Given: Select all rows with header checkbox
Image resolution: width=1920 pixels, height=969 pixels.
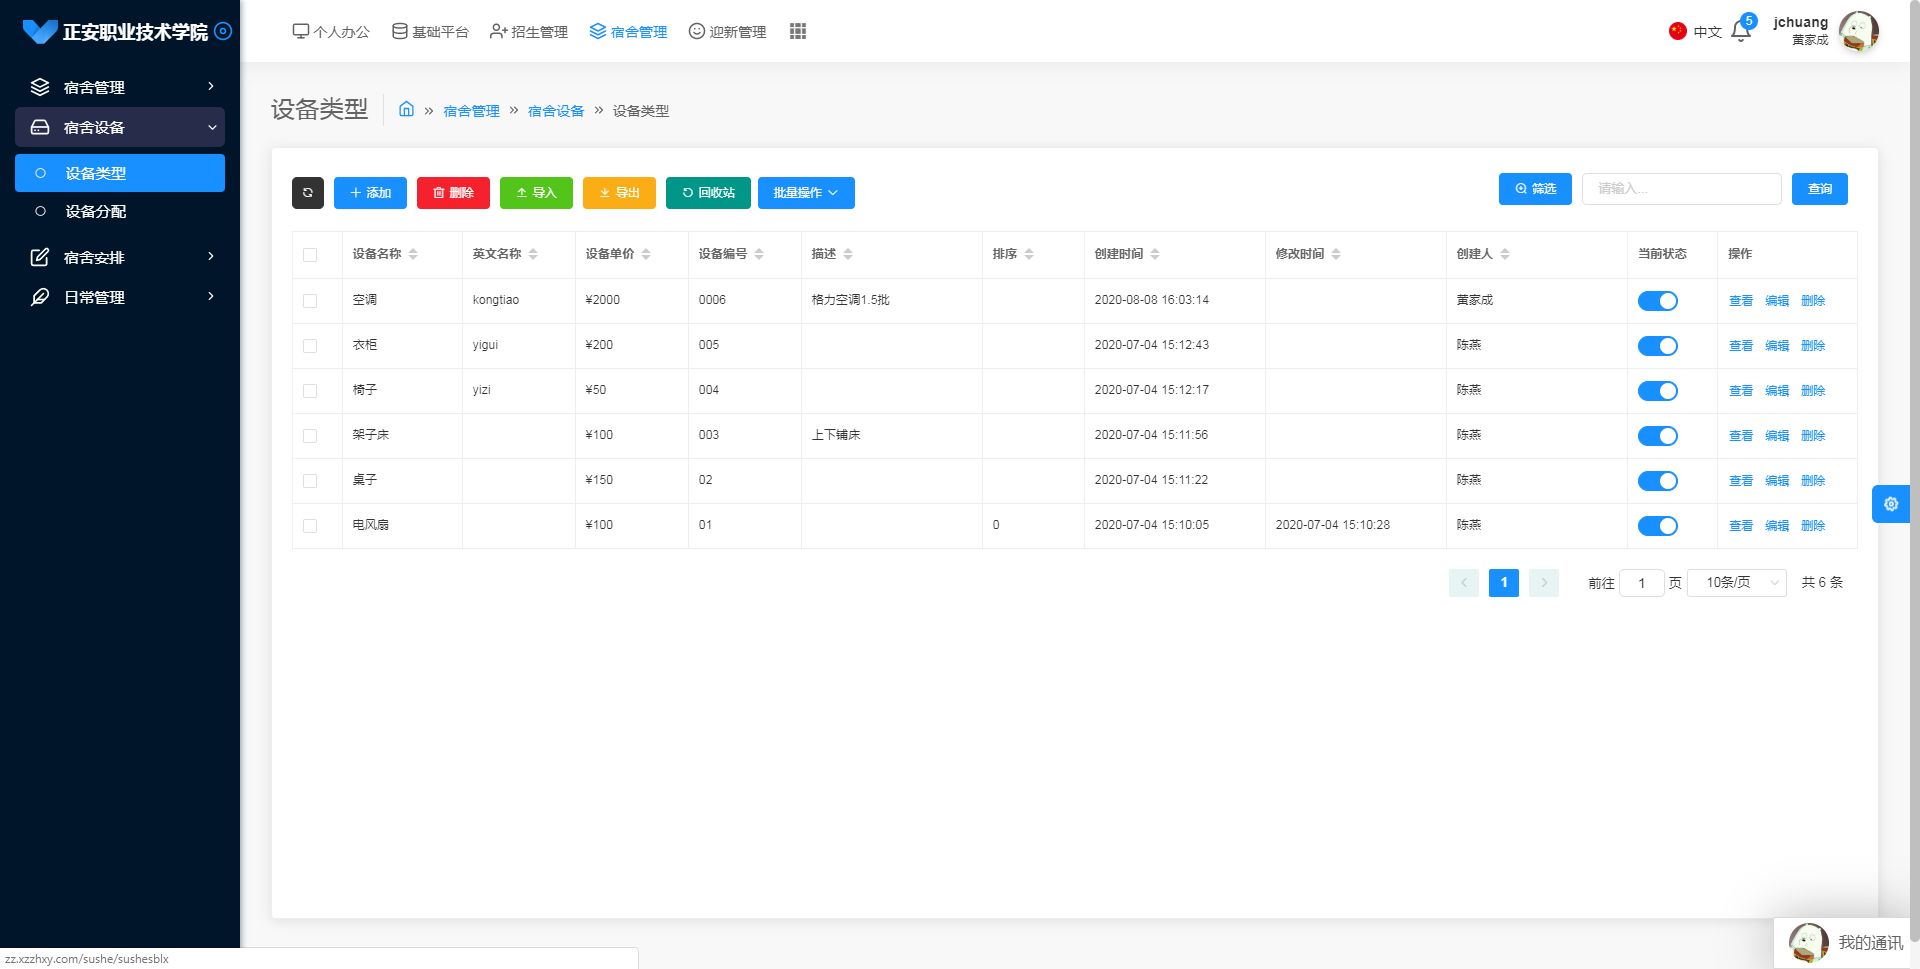Looking at the screenshot, I should pos(310,255).
